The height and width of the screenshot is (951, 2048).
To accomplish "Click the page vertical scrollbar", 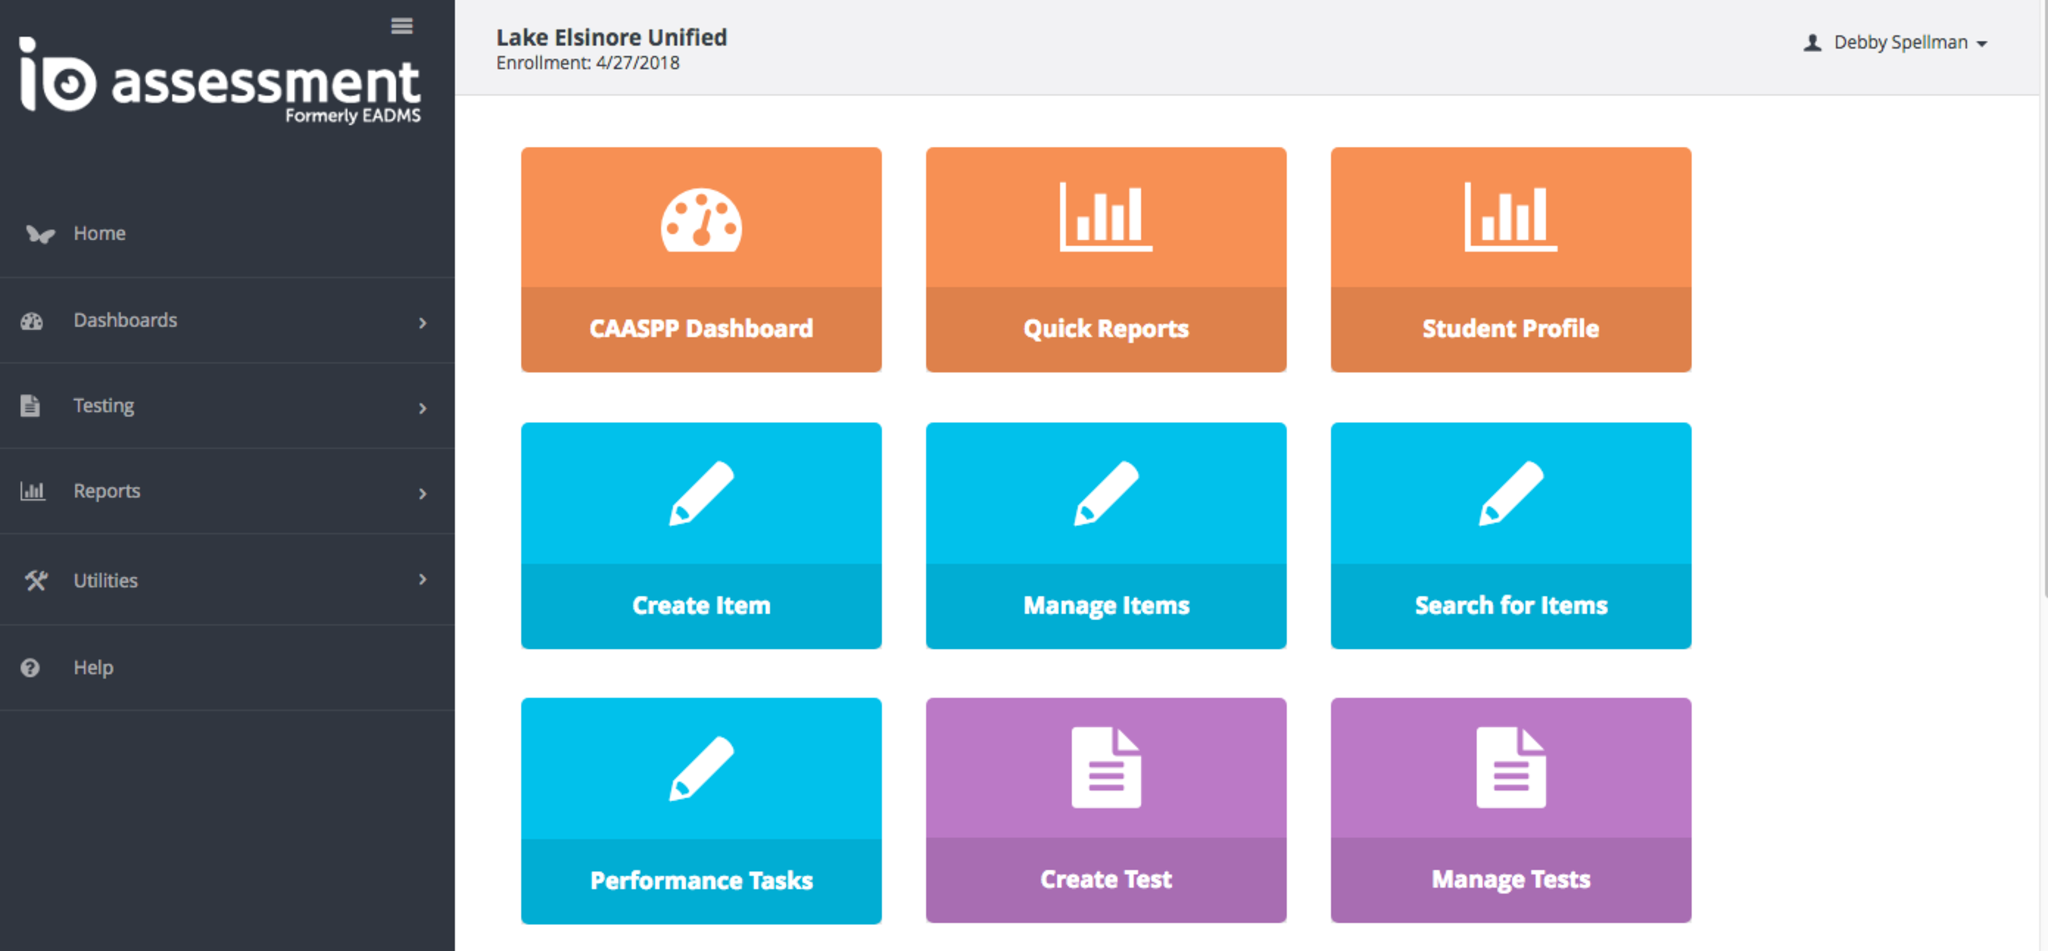I will tap(2043, 300).
